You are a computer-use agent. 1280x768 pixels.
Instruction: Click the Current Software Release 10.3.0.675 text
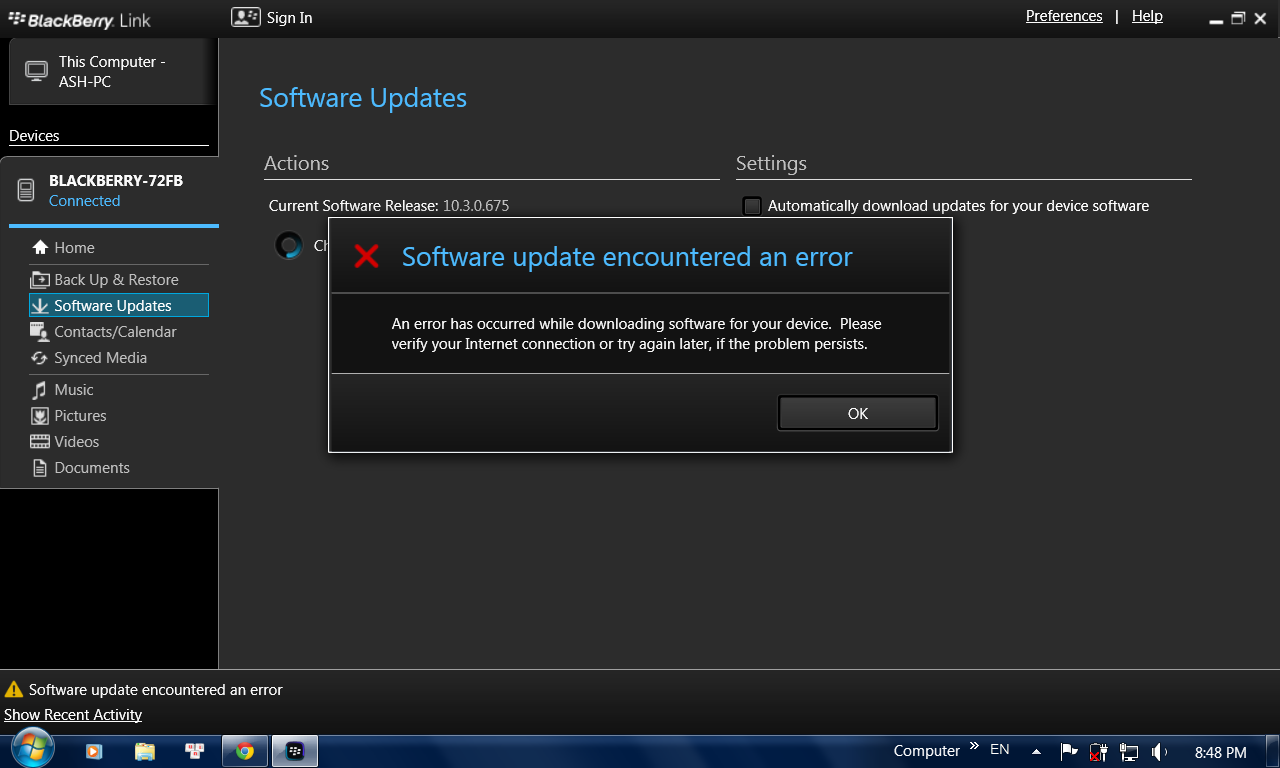click(x=389, y=206)
